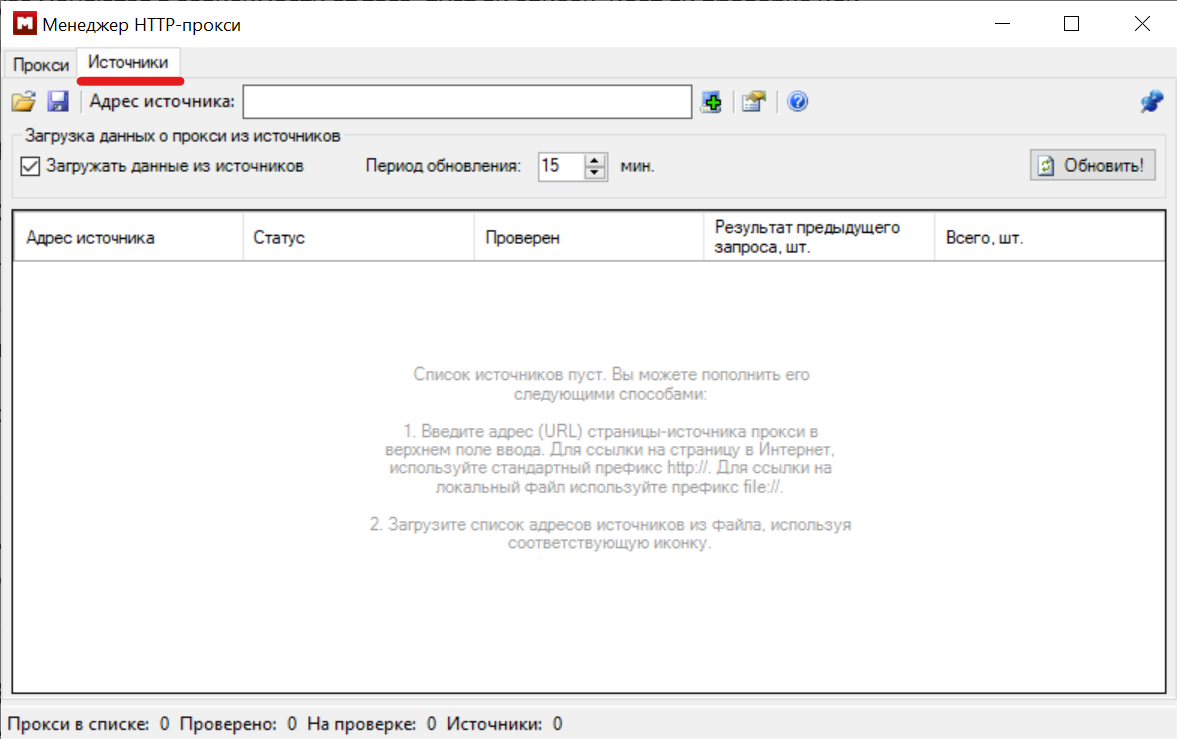The image size is (1177, 739).
Task: Decrease update period with down arrow
Action: coord(595,172)
